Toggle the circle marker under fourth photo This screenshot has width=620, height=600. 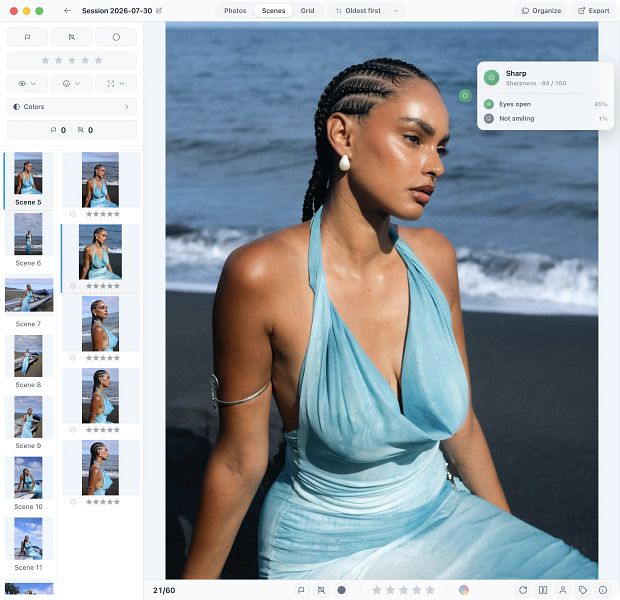click(72, 430)
